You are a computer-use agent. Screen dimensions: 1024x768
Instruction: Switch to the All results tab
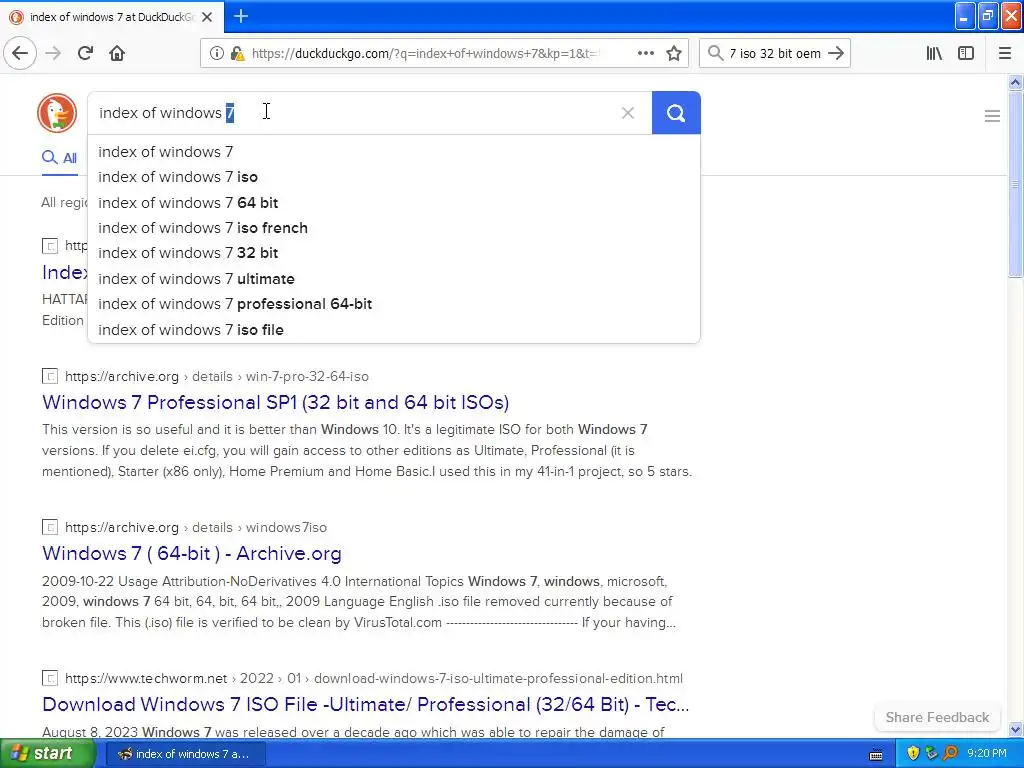pos(59,158)
